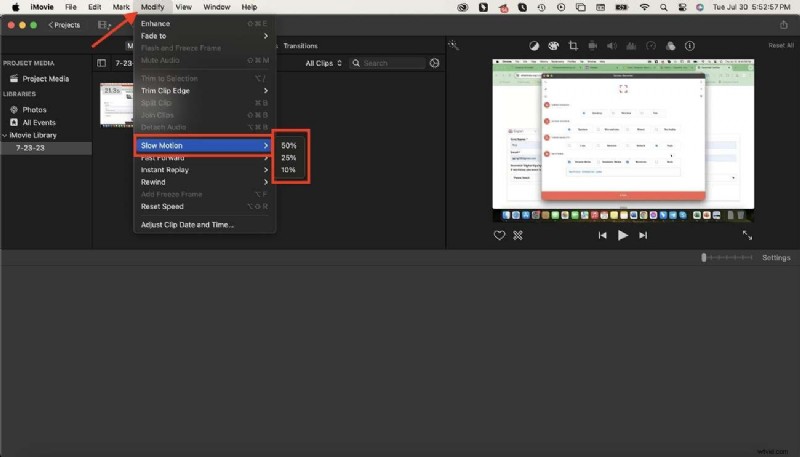Open the color balance adjustment tool

point(534,46)
